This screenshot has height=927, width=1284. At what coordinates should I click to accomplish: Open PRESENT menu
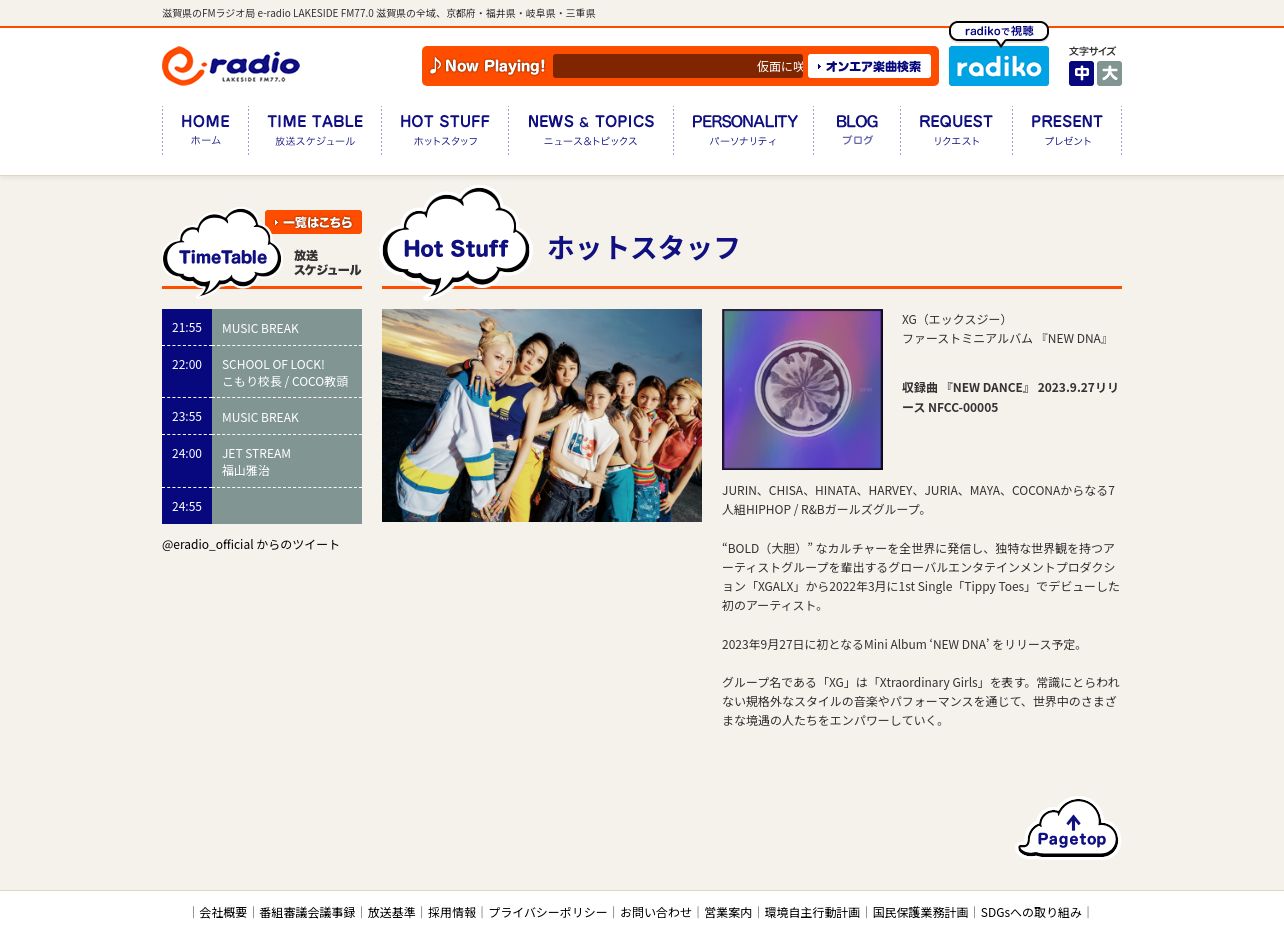click(x=1067, y=130)
